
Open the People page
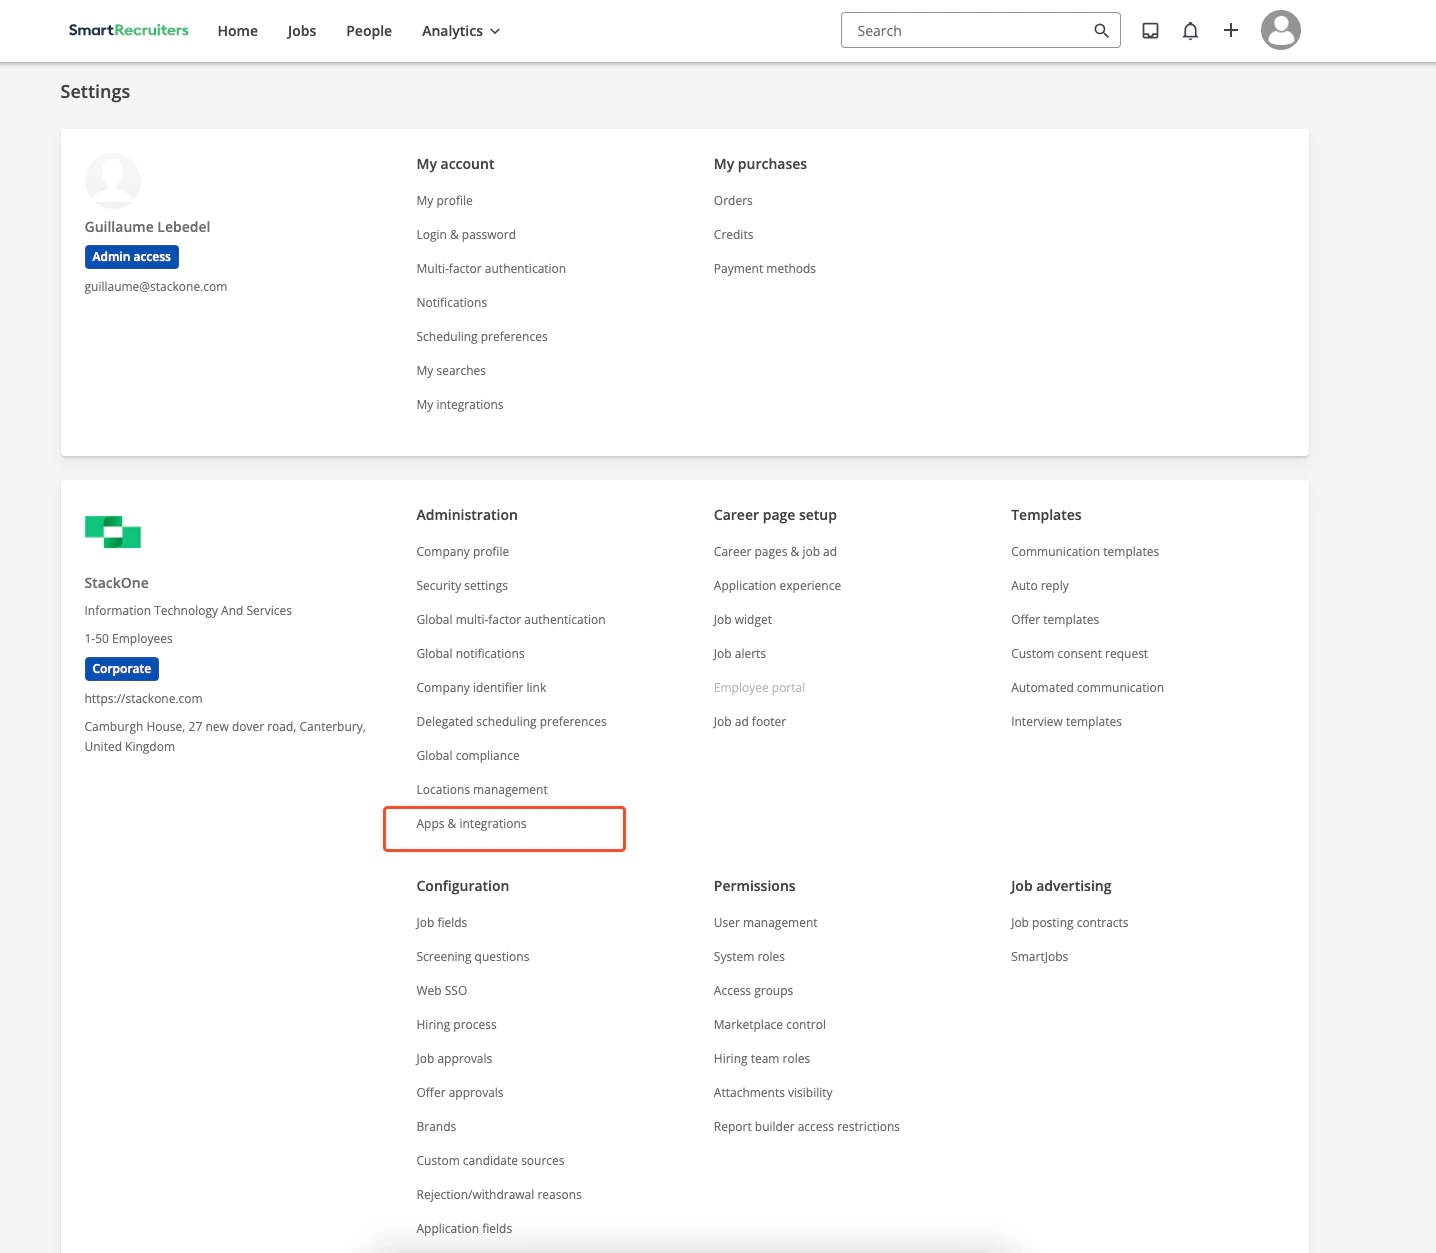[368, 31]
